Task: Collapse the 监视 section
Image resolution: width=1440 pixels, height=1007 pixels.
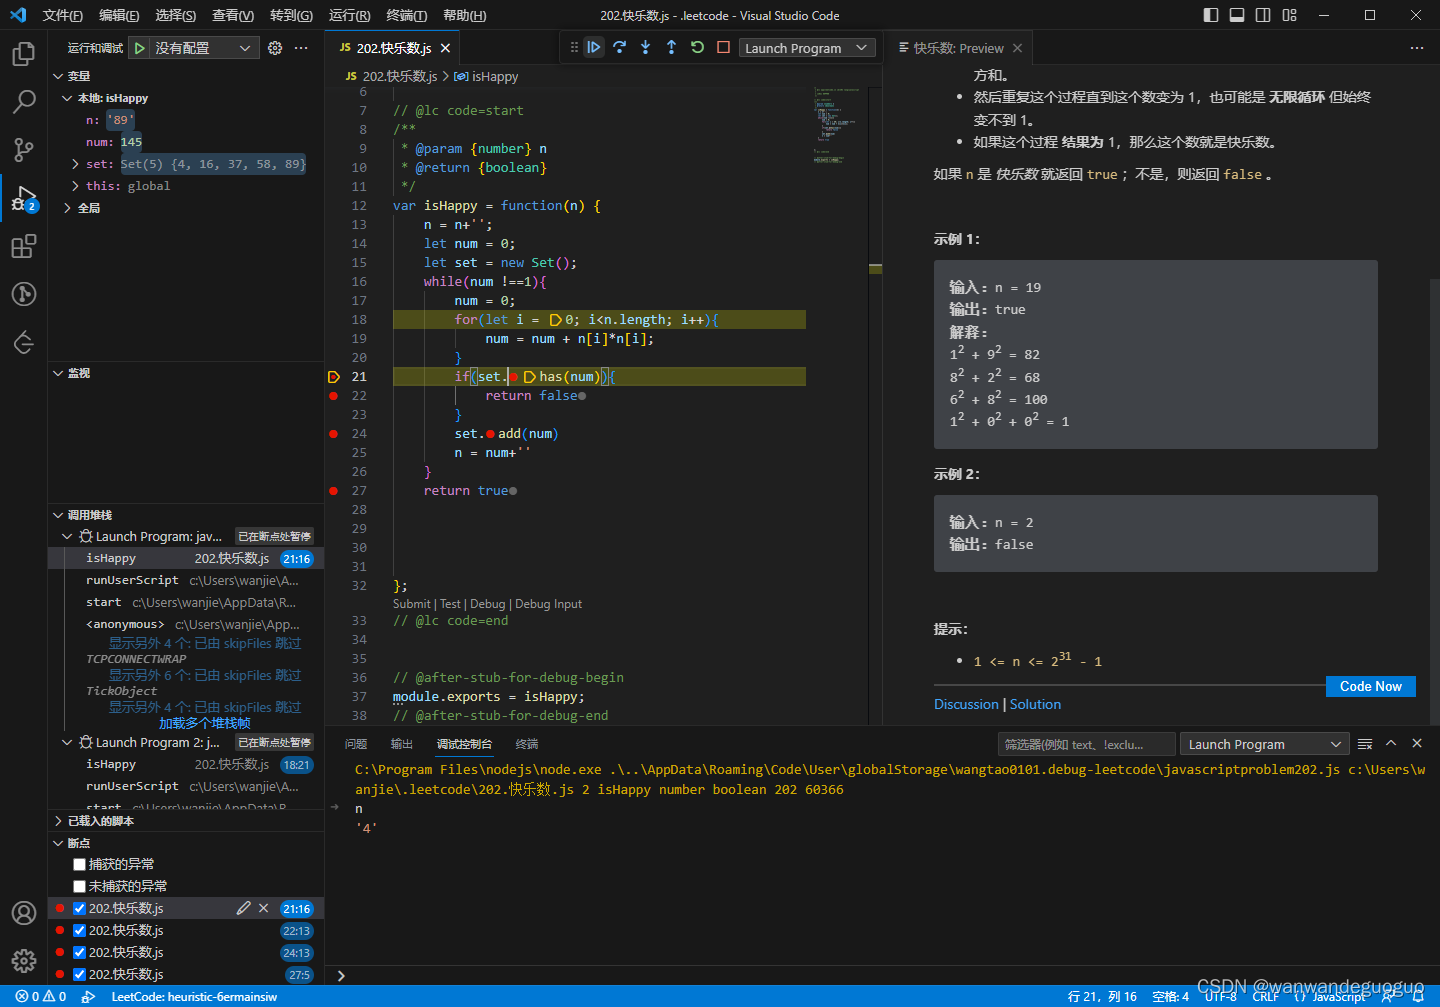Action: [x=58, y=373]
